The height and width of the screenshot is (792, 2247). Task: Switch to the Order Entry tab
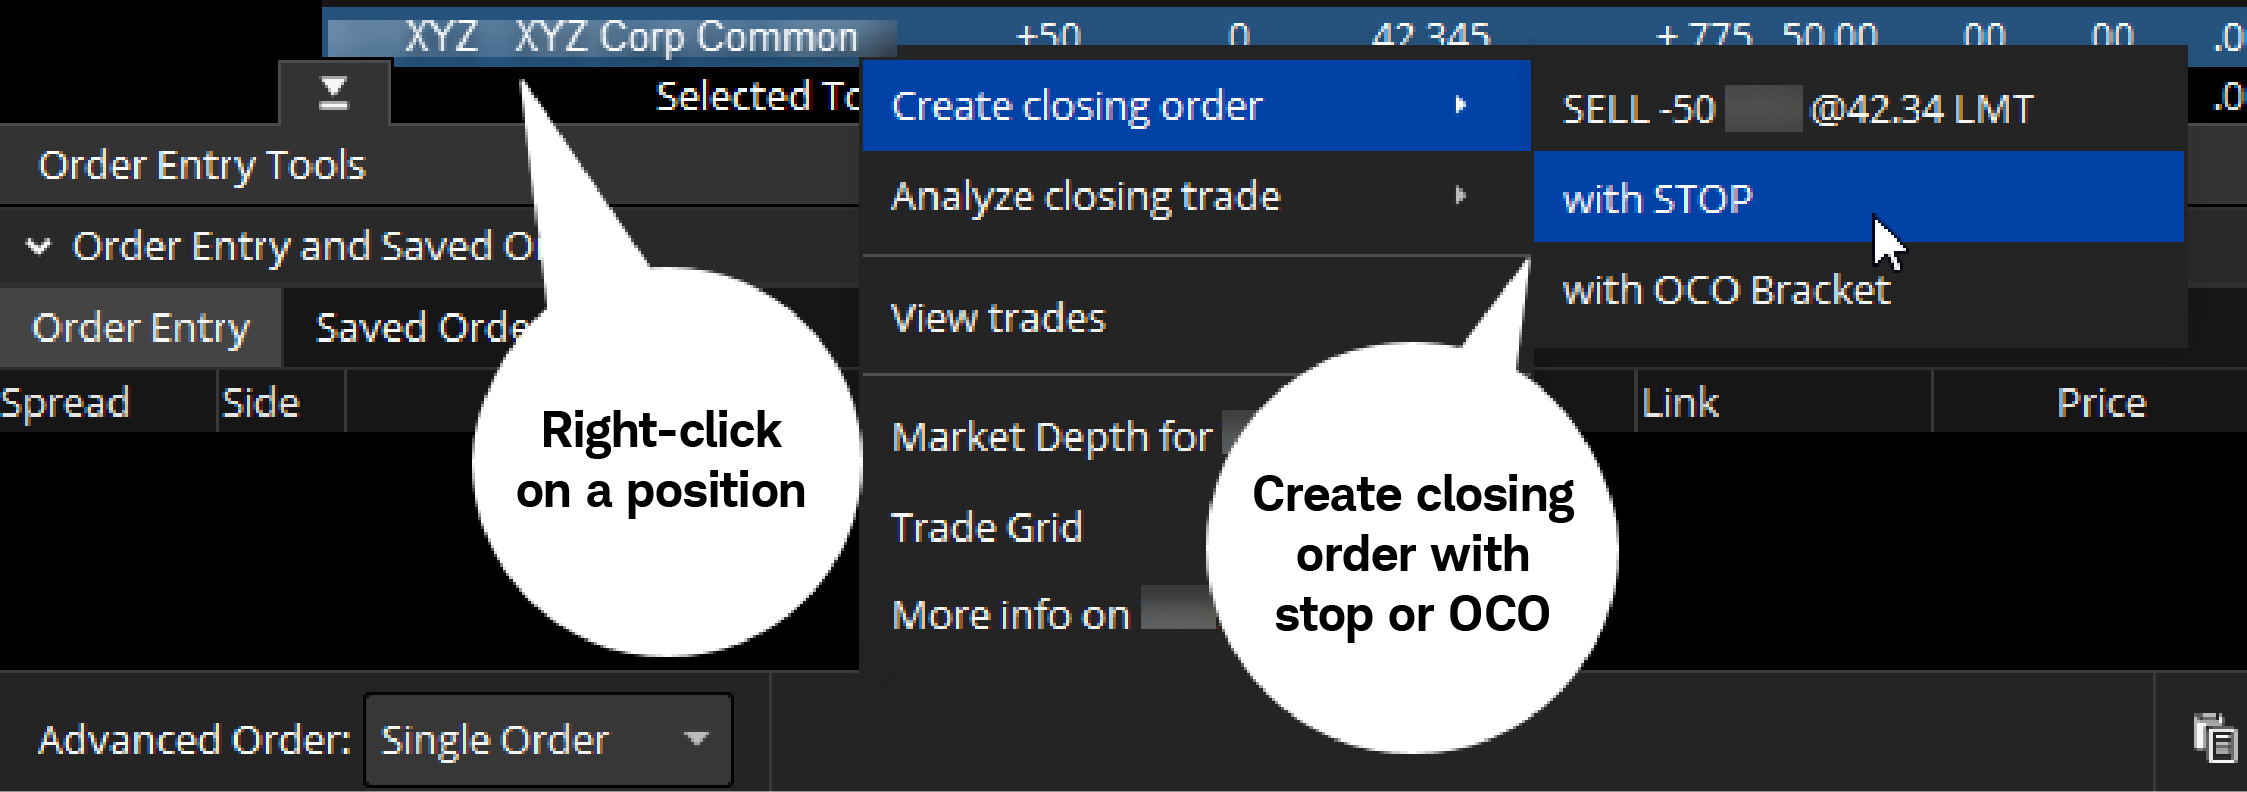coord(140,328)
